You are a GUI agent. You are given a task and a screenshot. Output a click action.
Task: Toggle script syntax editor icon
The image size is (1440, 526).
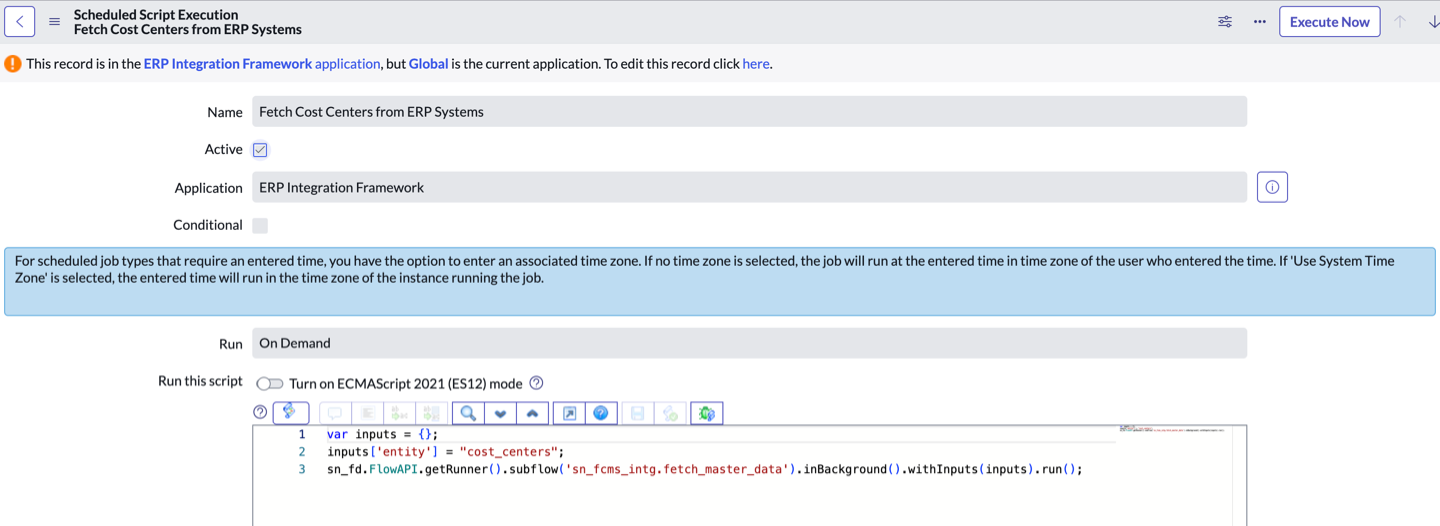pos(291,412)
